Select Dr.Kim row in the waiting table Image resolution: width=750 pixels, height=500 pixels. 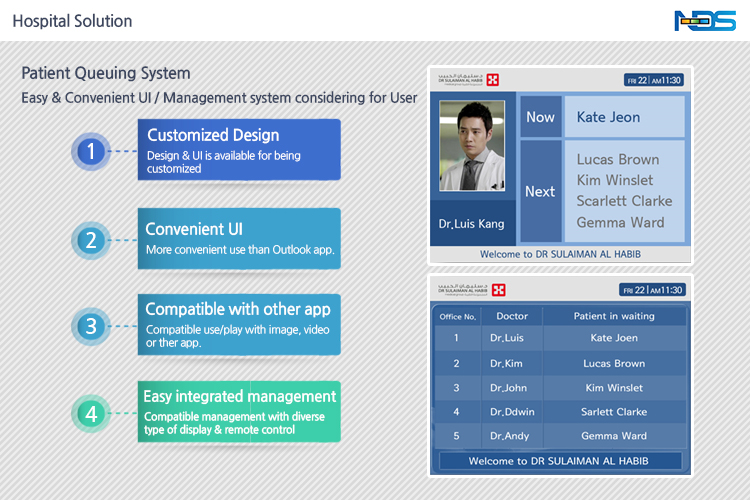[560, 364]
